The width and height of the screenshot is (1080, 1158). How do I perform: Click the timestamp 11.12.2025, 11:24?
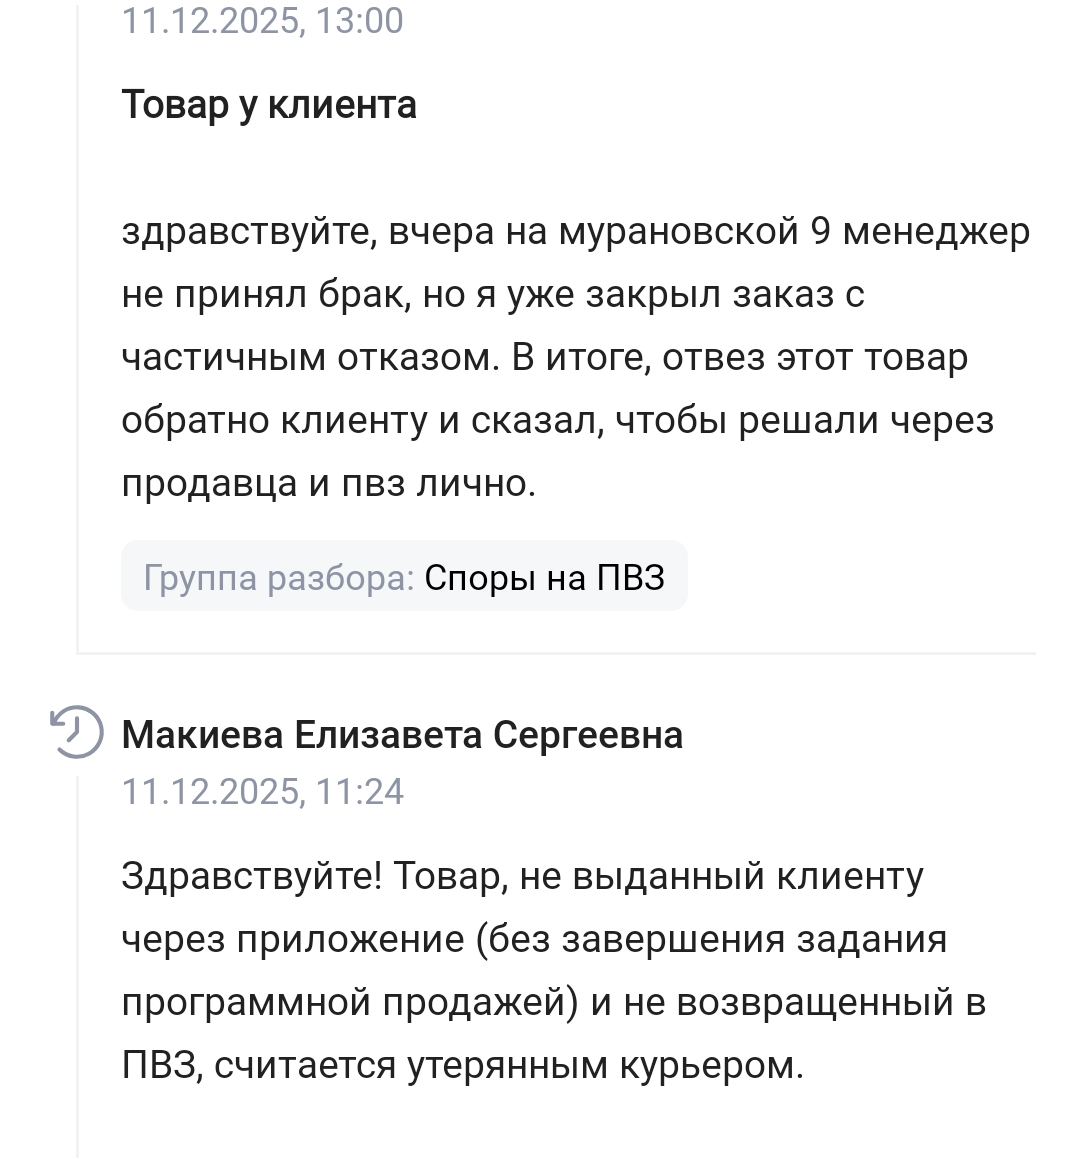[x=262, y=792]
